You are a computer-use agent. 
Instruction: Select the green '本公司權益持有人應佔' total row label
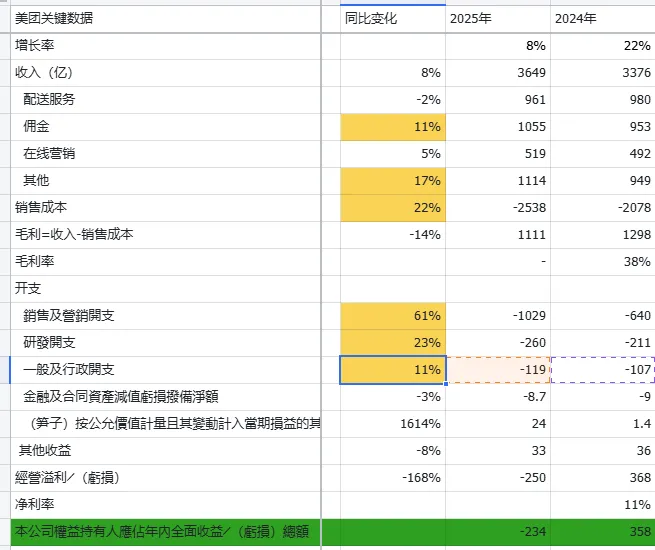pos(165,532)
